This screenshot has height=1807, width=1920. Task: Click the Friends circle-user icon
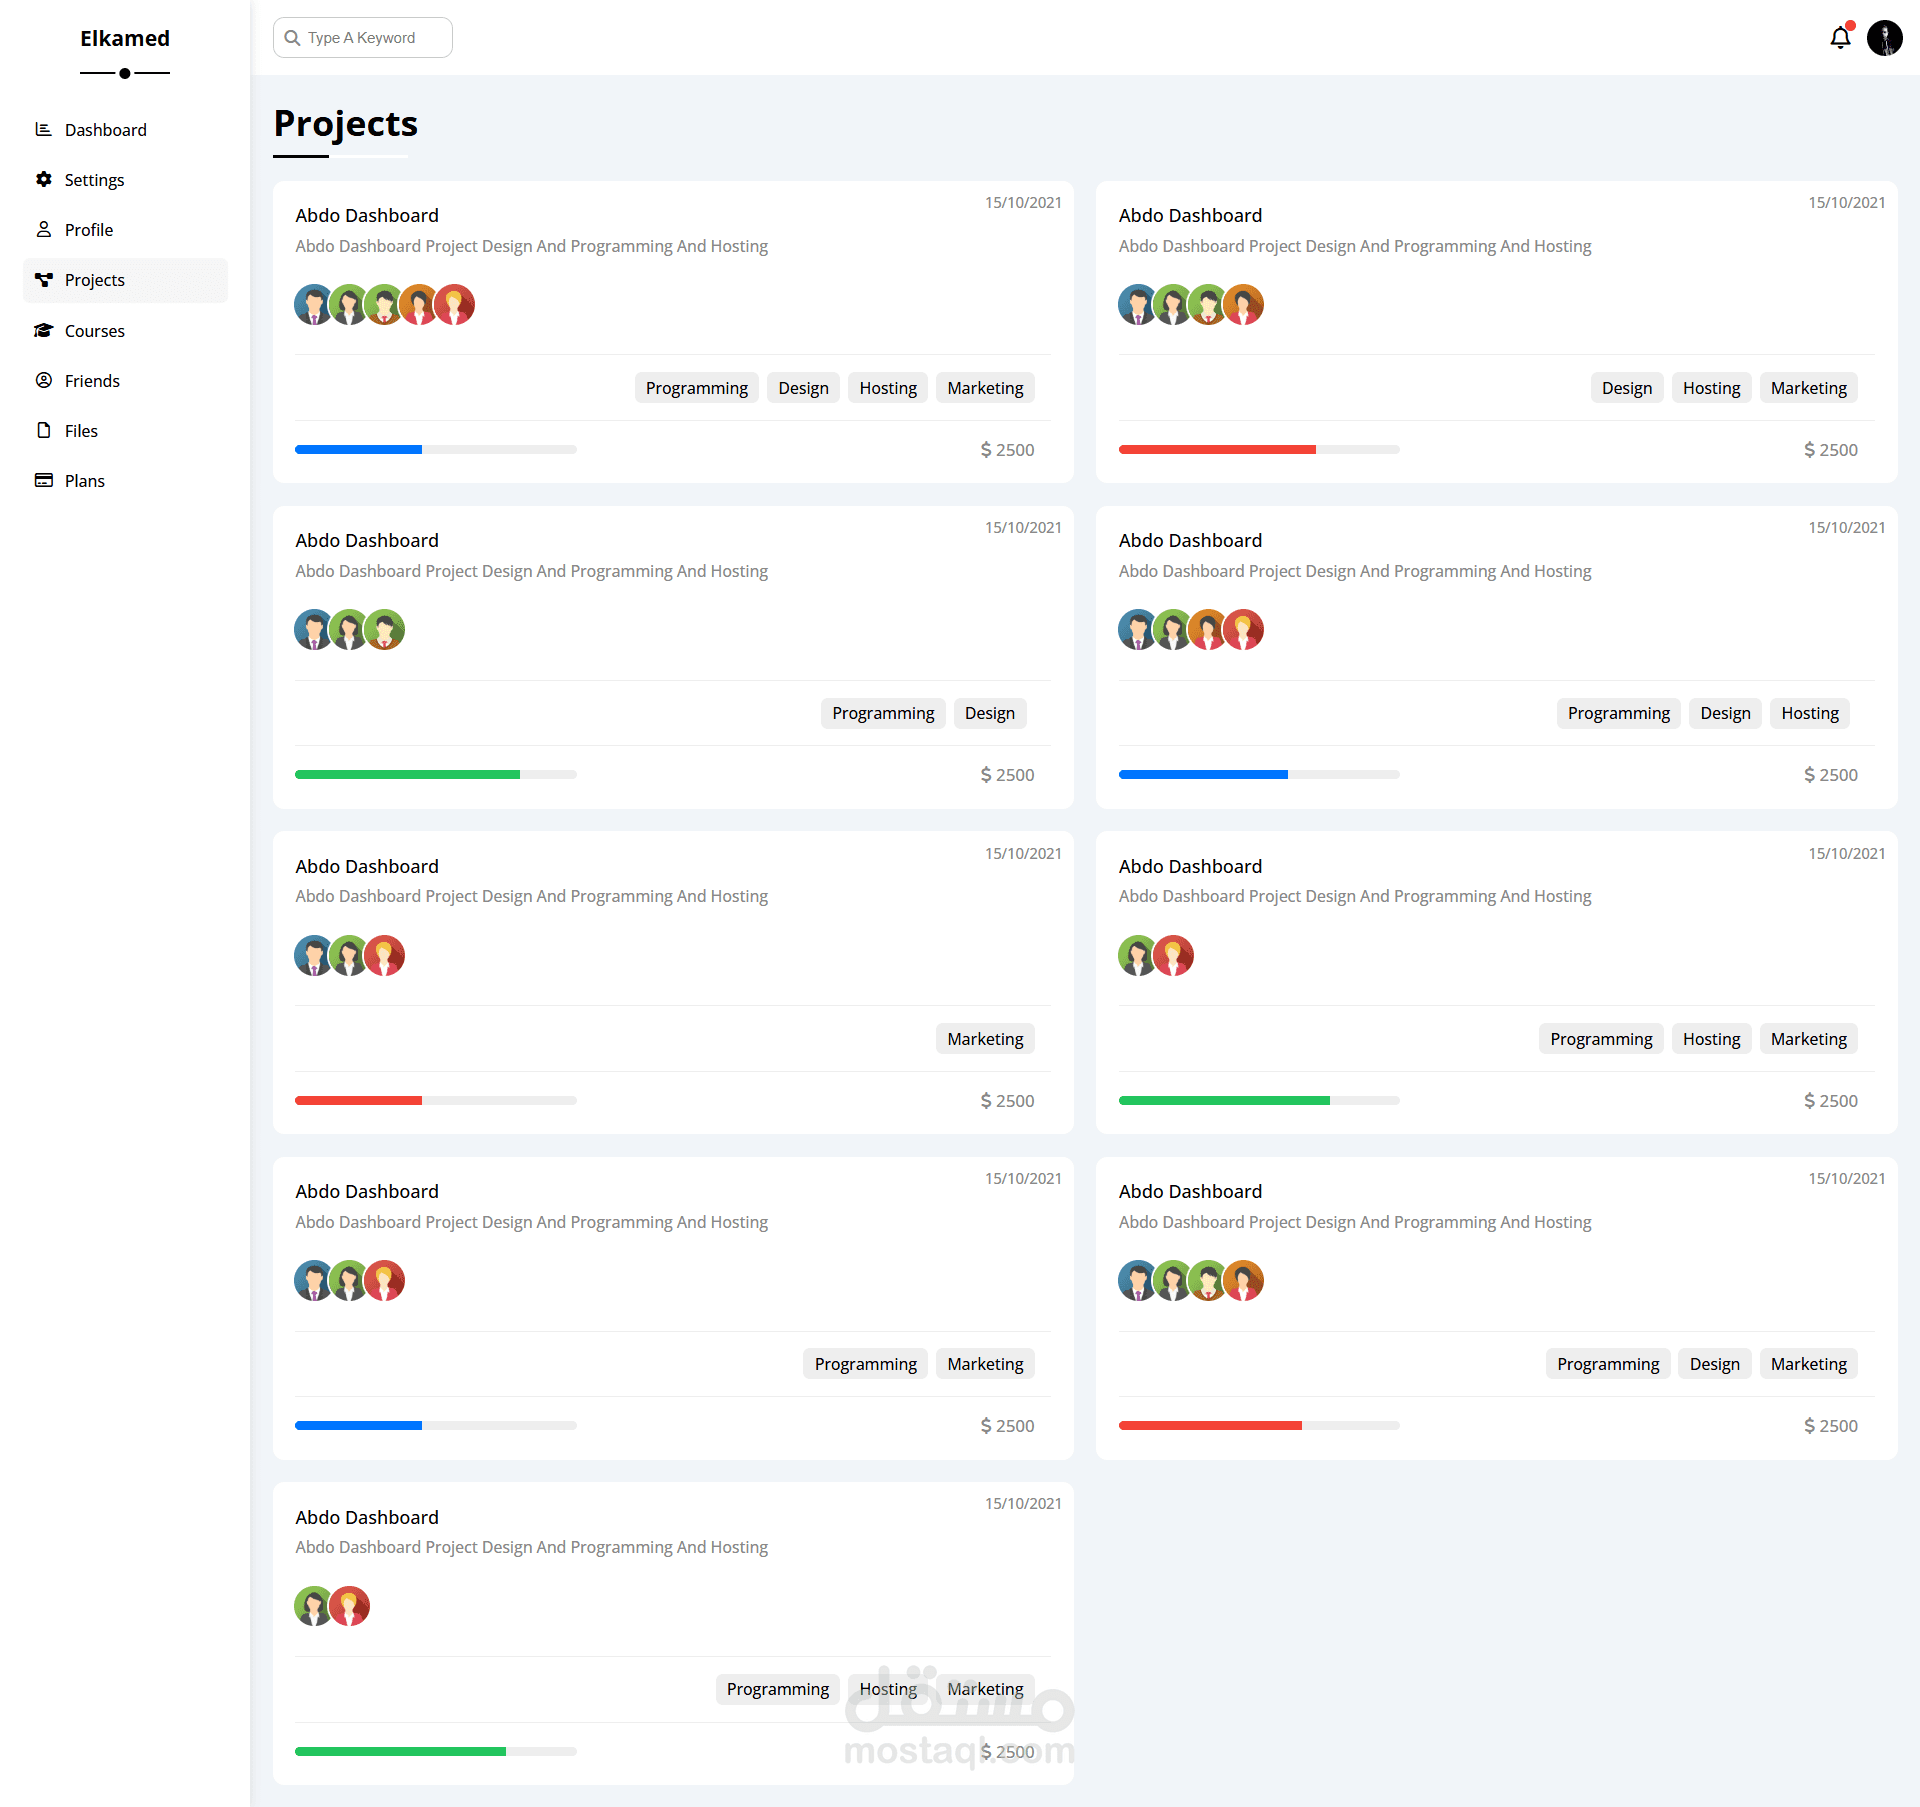pos(43,380)
